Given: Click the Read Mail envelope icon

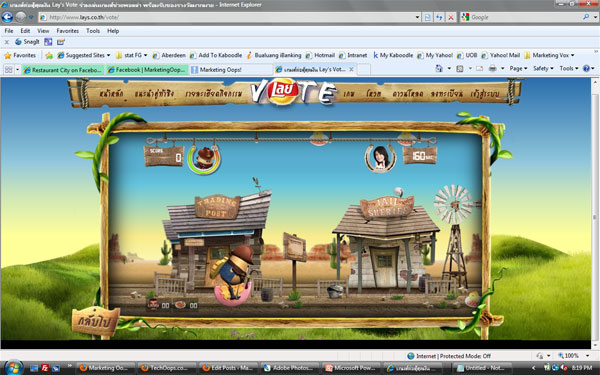Looking at the screenshot, I should pos(479,68).
